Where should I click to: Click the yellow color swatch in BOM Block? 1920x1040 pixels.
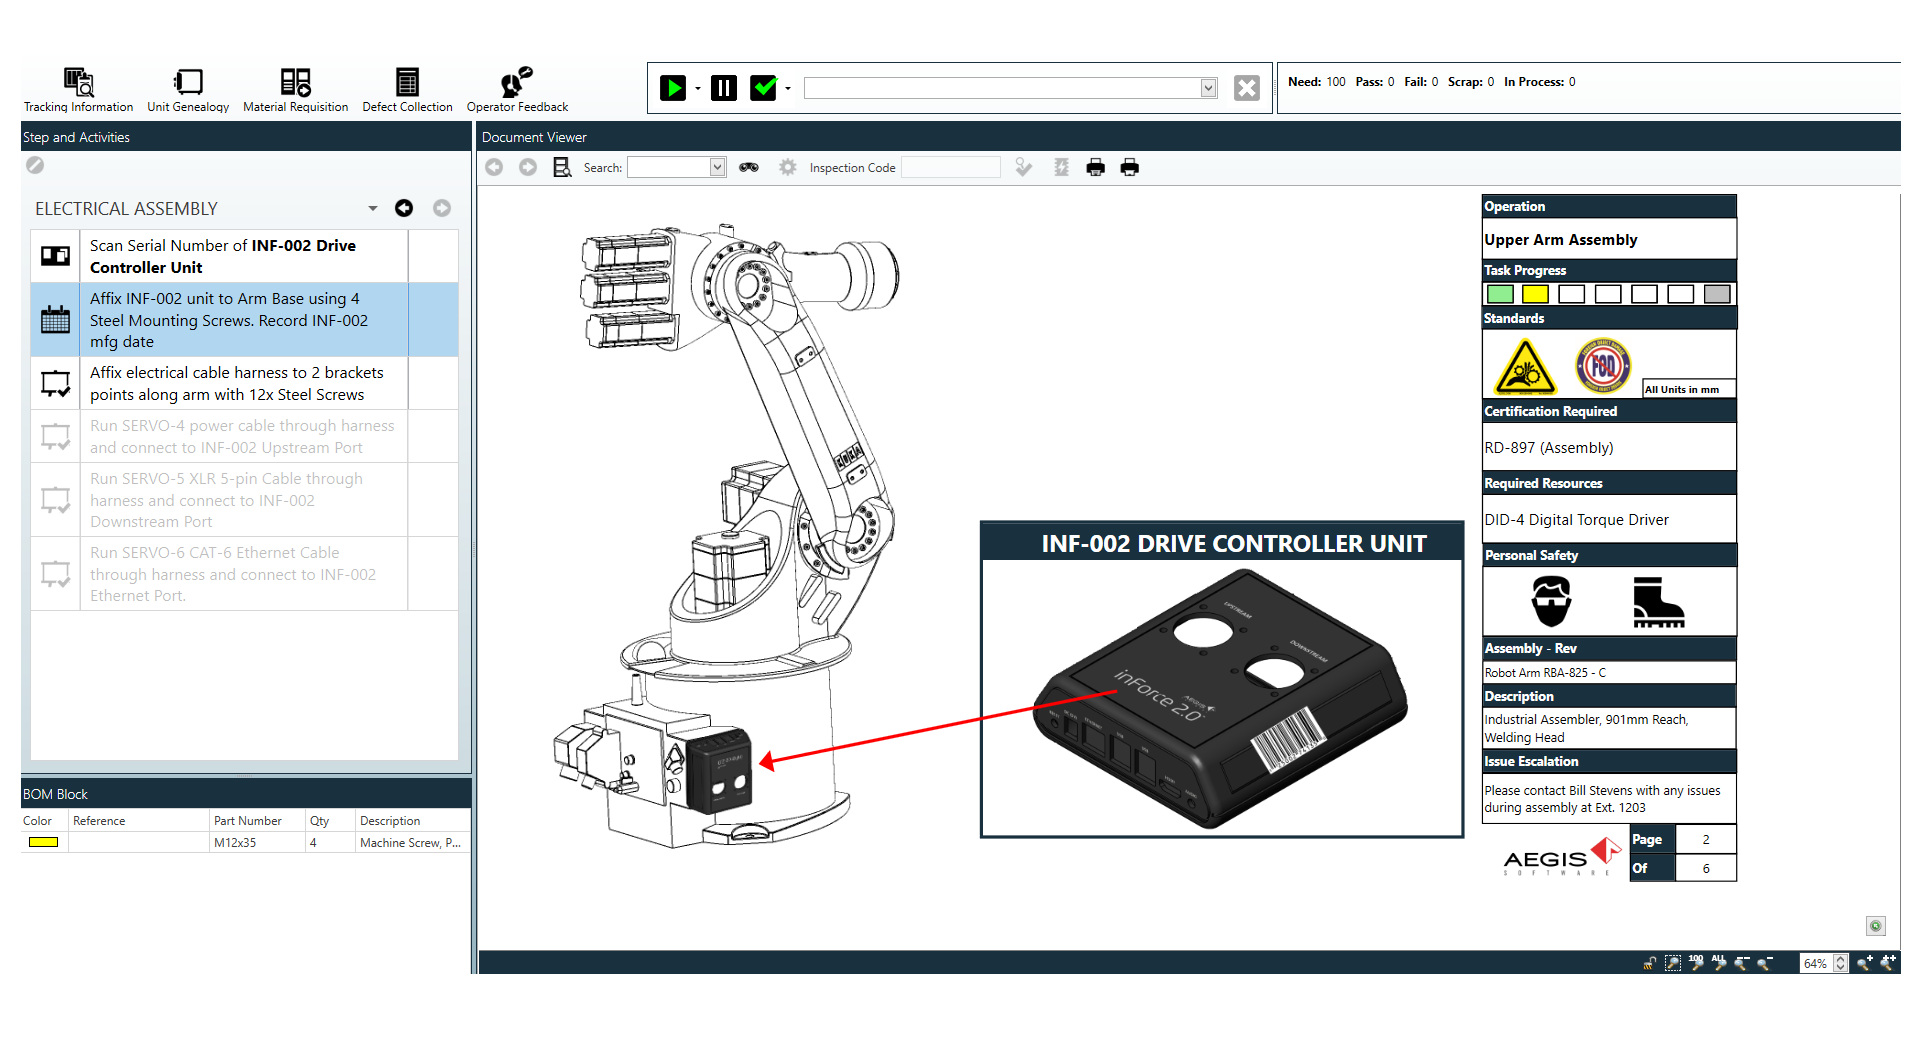tap(43, 842)
